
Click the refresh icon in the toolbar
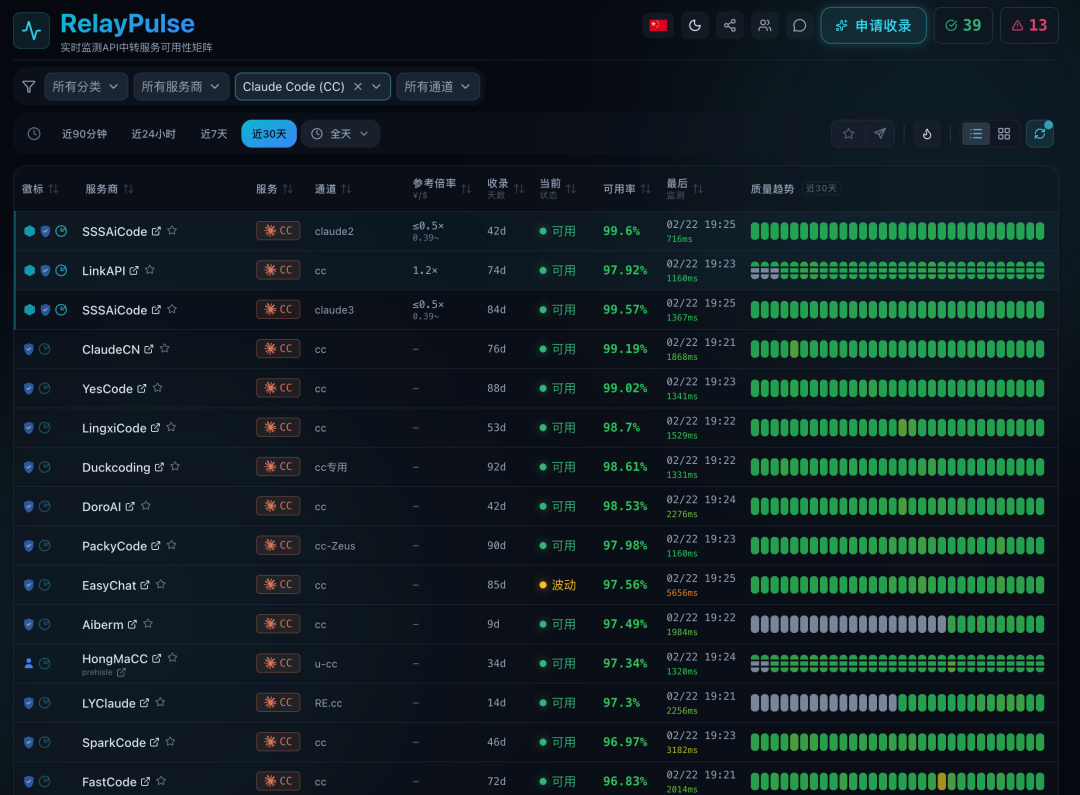[x=1040, y=134]
